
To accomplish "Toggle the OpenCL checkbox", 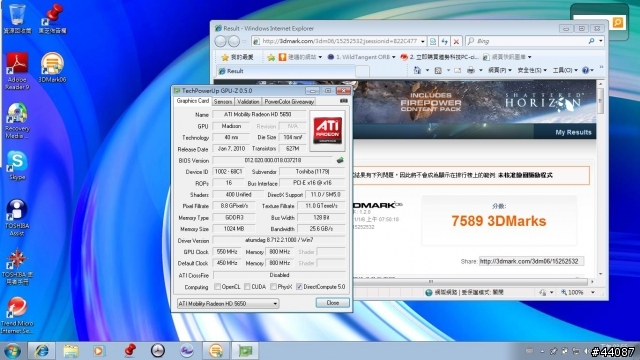I will click(218, 287).
